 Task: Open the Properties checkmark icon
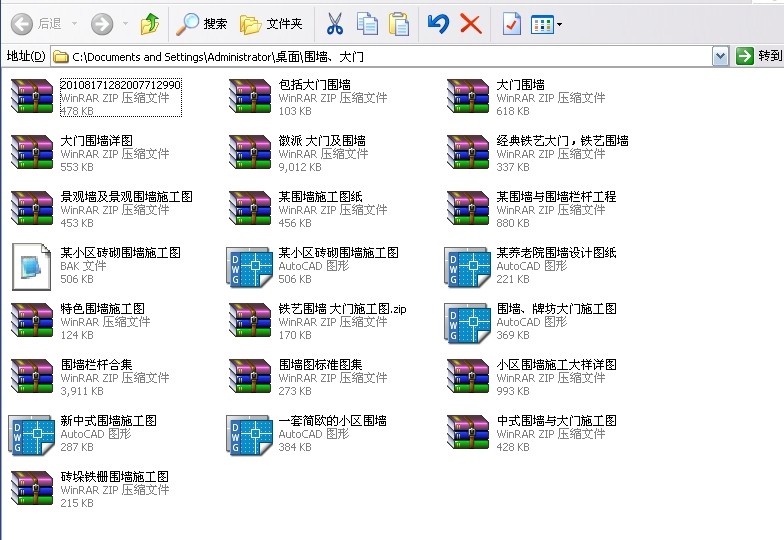pos(511,23)
